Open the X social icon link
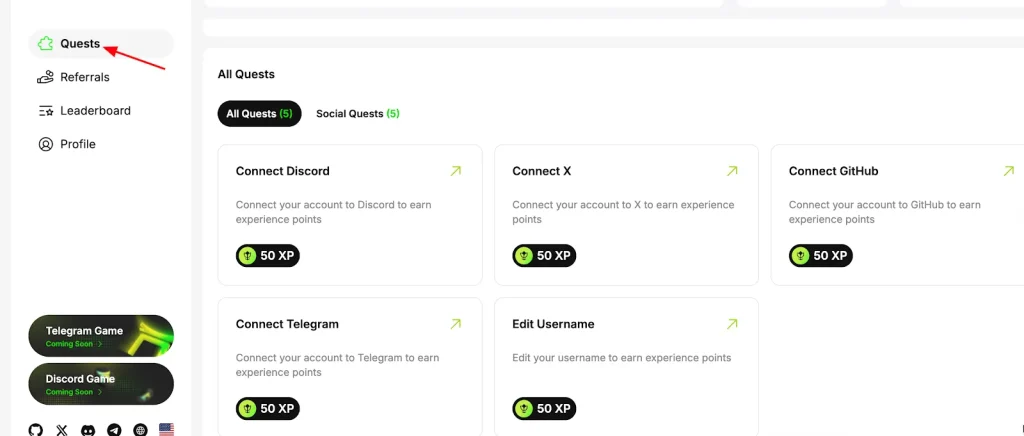This screenshot has width=1024, height=436. tap(62, 430)
